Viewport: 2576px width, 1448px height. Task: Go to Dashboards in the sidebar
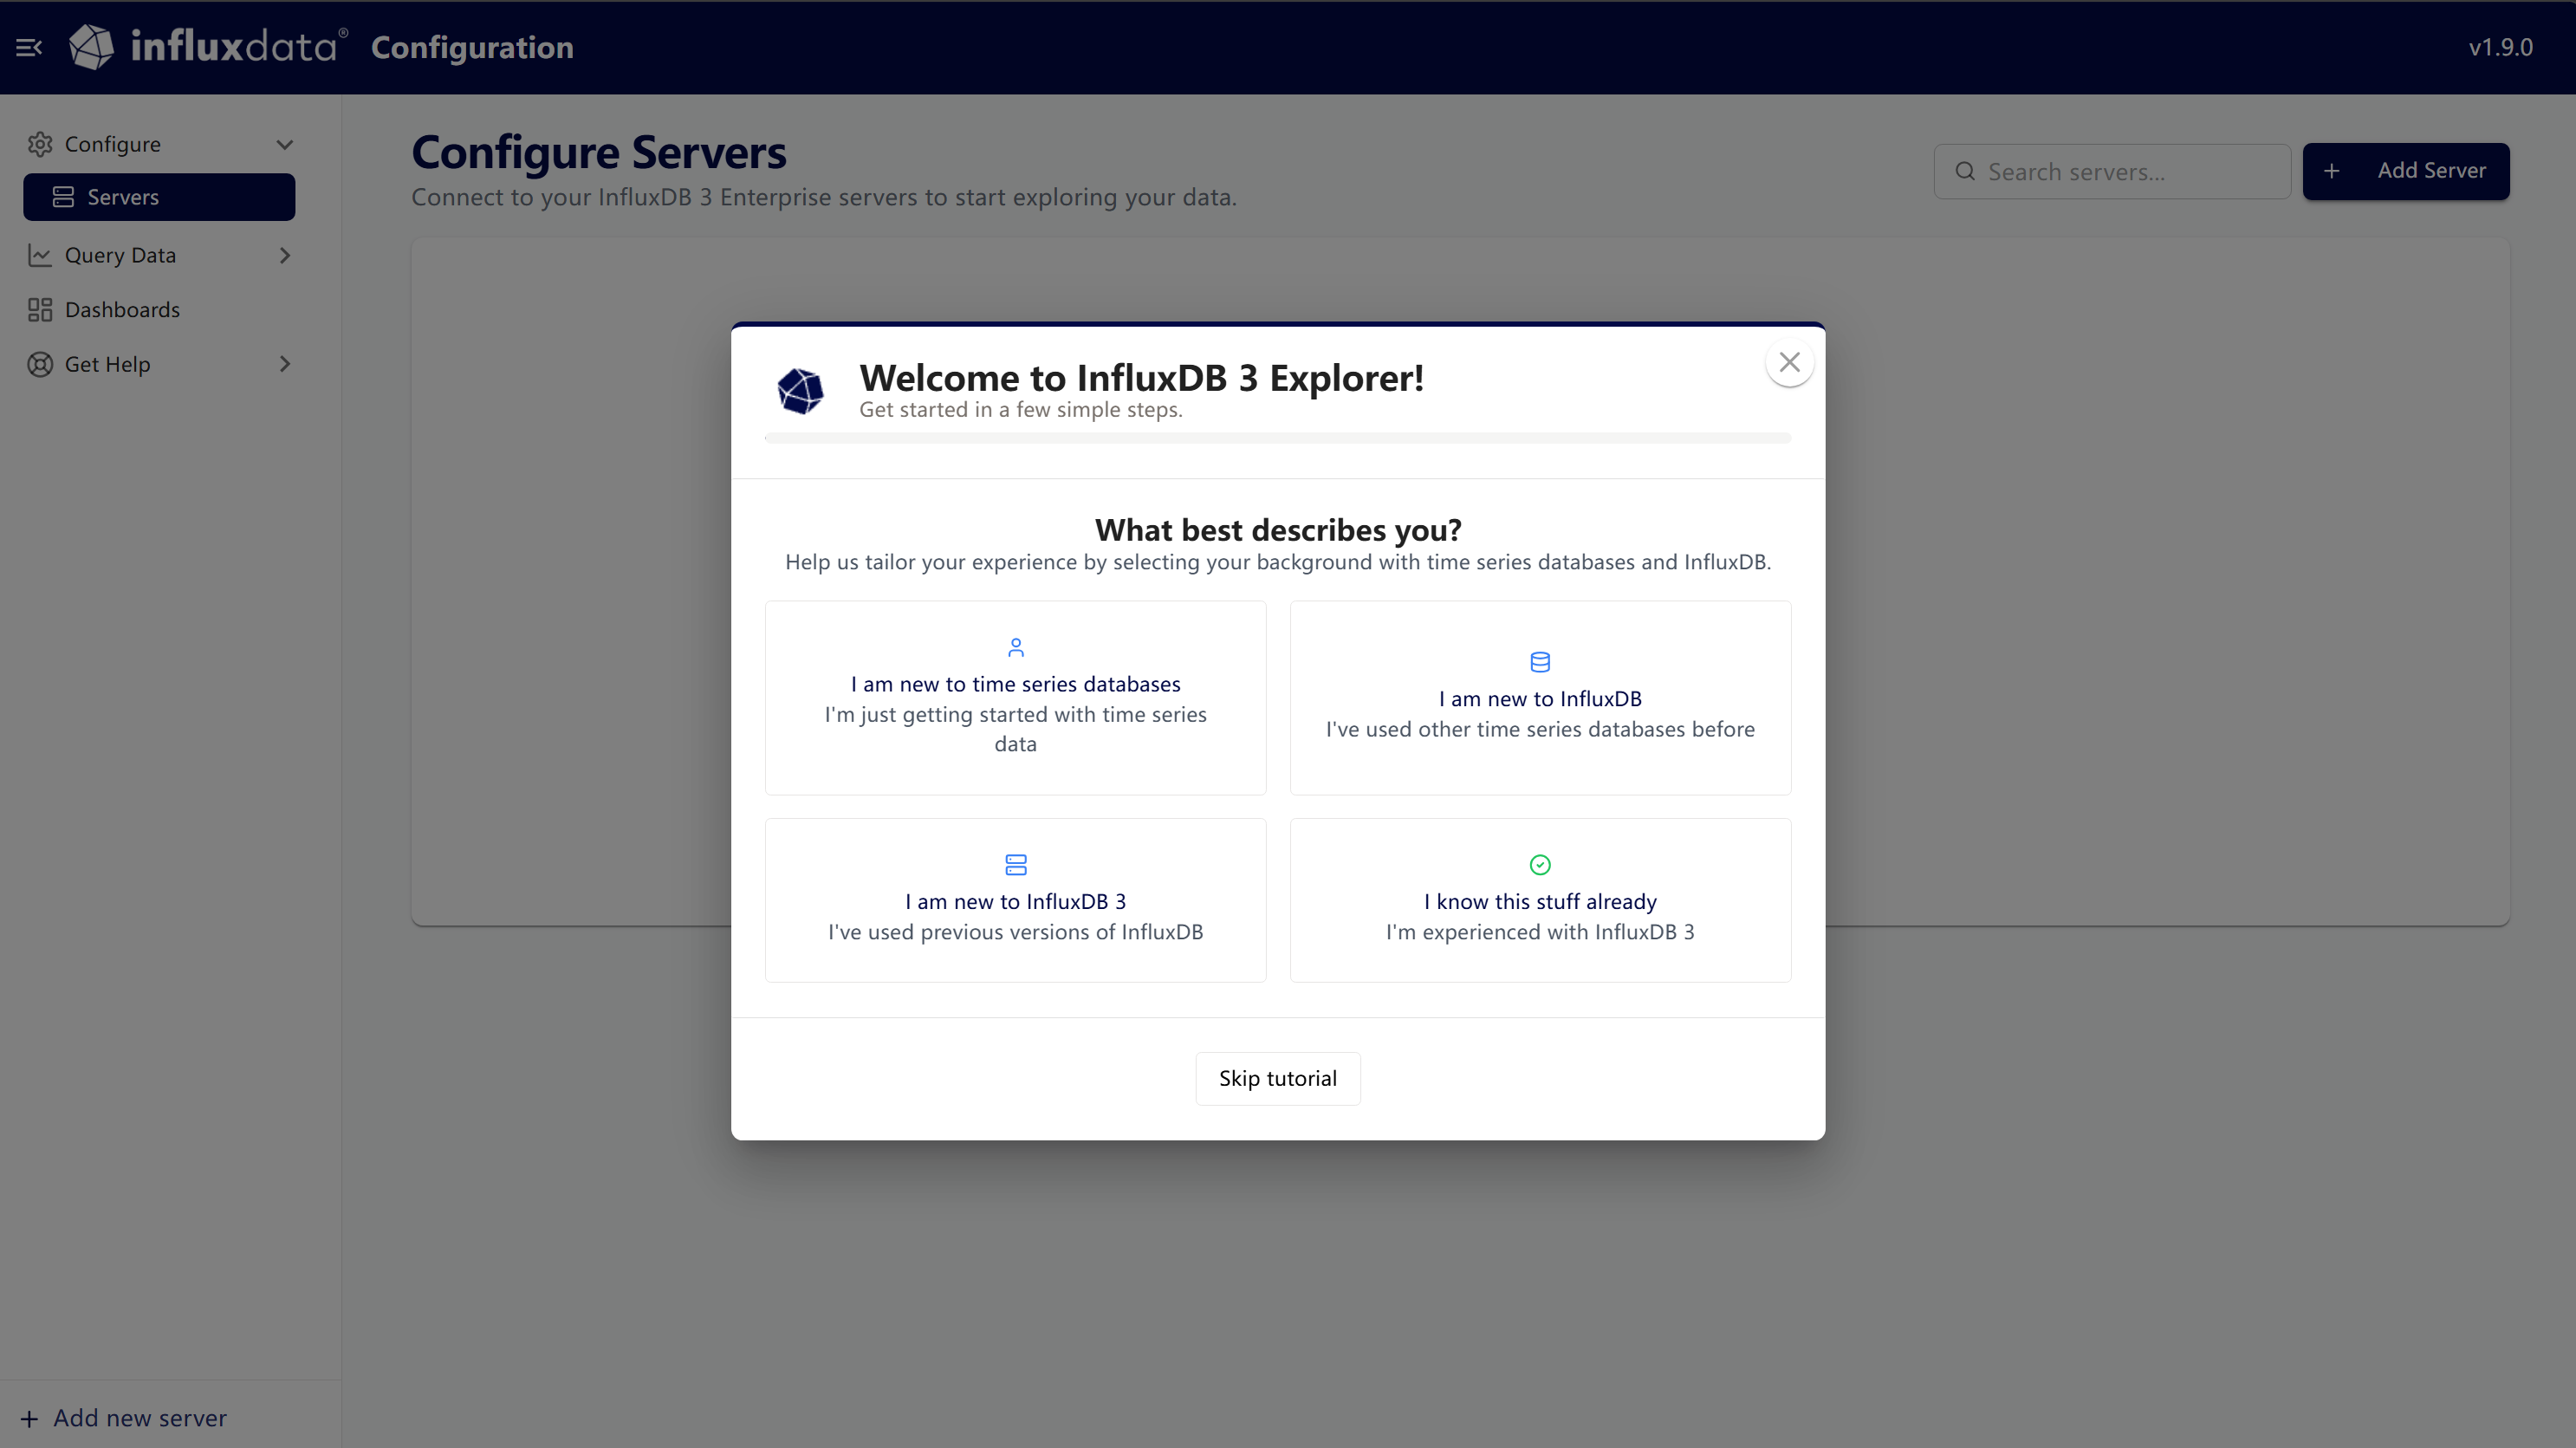click(x=160, y=310)
